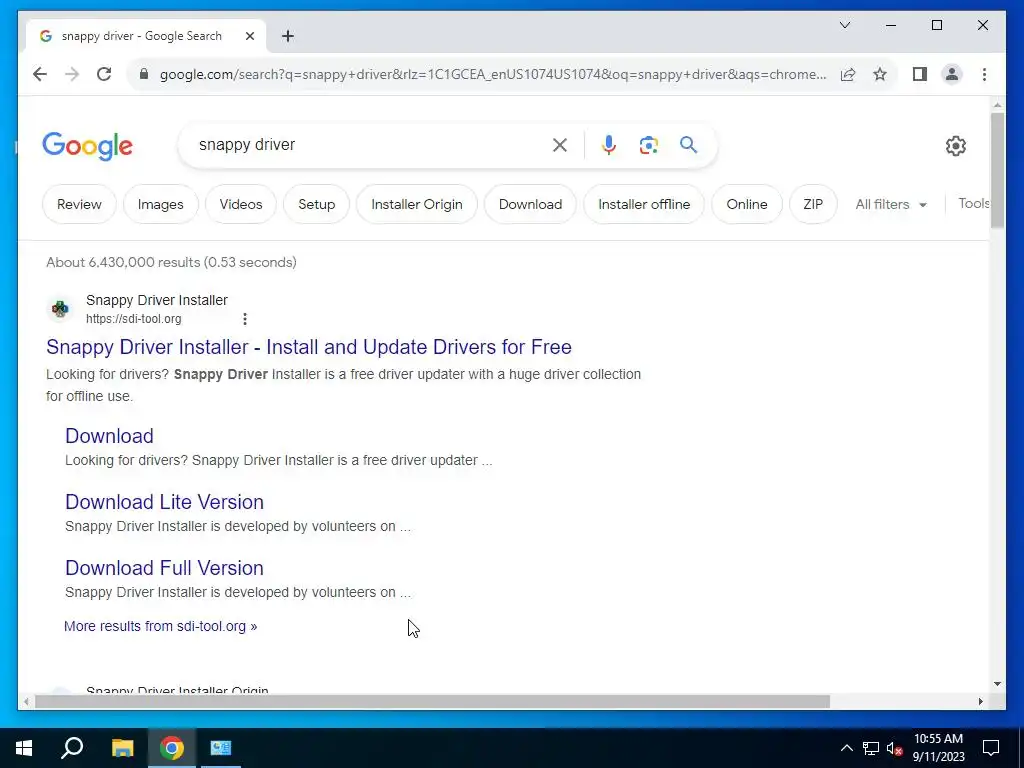1024x768 pixels.
Task: Click the forward navigation arrow
Action: [72, 74]
